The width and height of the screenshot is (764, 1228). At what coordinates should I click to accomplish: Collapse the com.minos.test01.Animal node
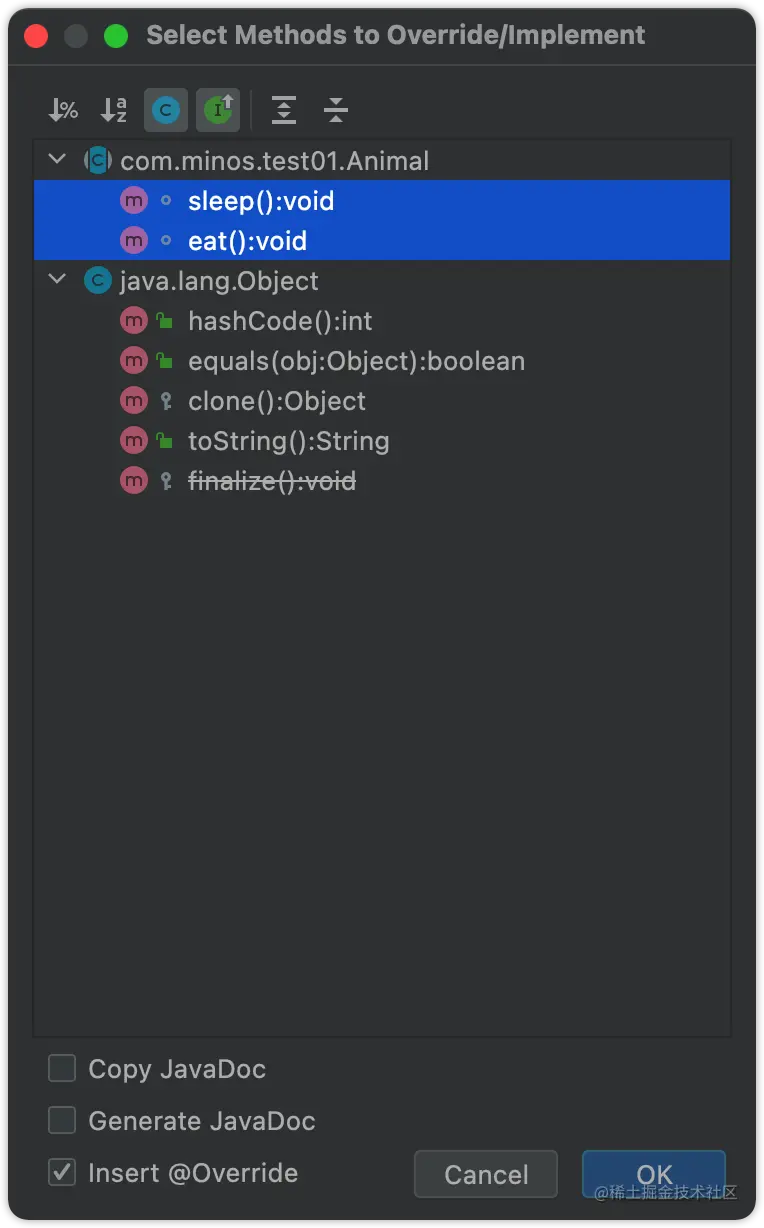click(57, 160)
